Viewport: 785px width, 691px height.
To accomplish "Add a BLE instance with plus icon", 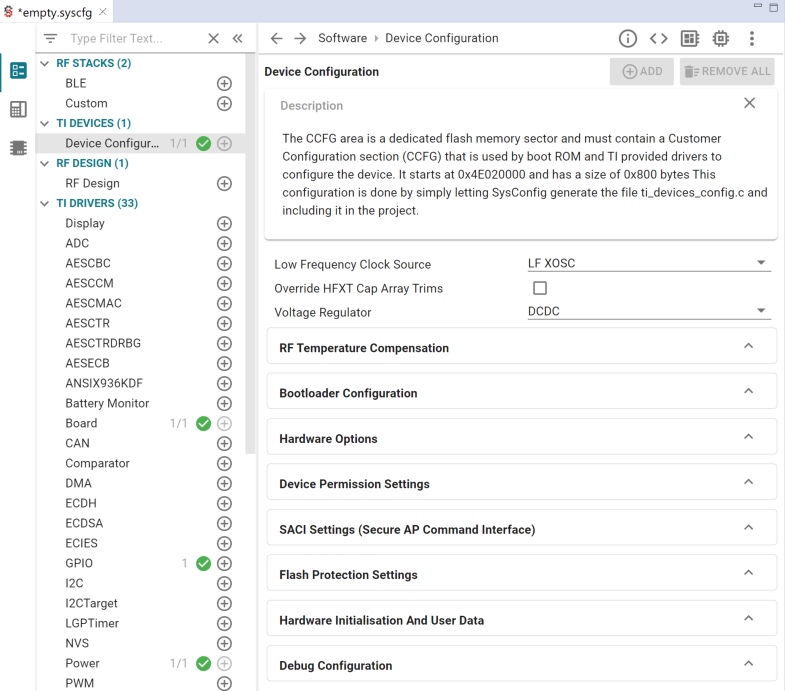I will [224, 84].
